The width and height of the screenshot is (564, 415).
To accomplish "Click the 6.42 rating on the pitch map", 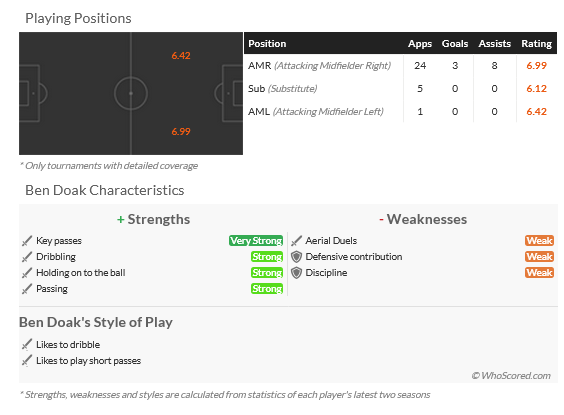I will coord(181,56).
